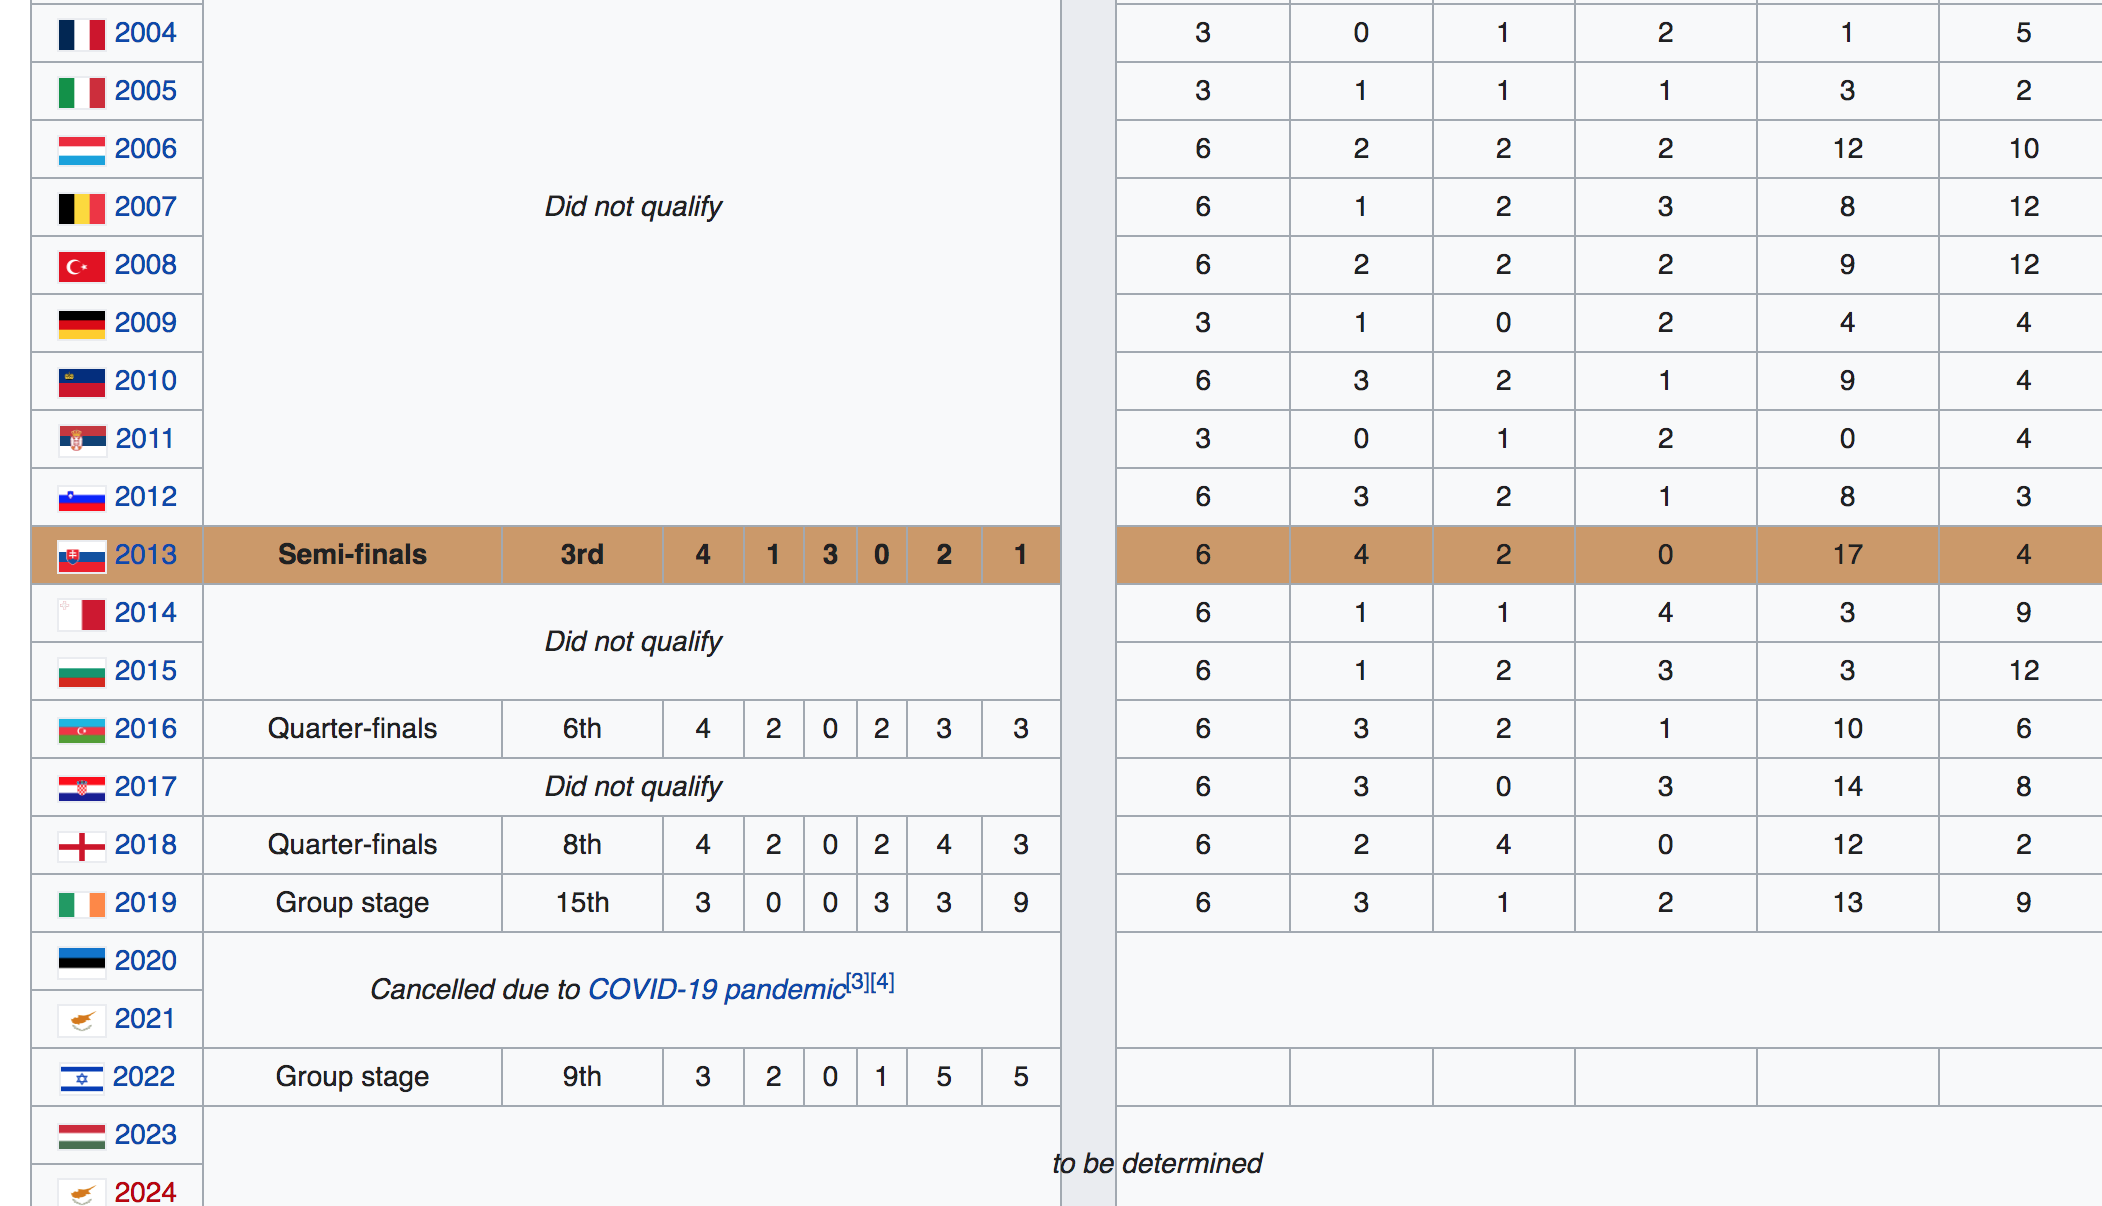This screenshot has height=1206, width=2102.
Task: Click the England flag icon beside 2018
Action: tap(81, 846)
